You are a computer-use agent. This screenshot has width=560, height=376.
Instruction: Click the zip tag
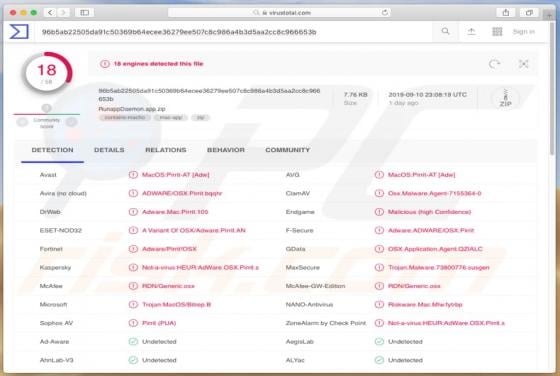(x=200, y=117)
